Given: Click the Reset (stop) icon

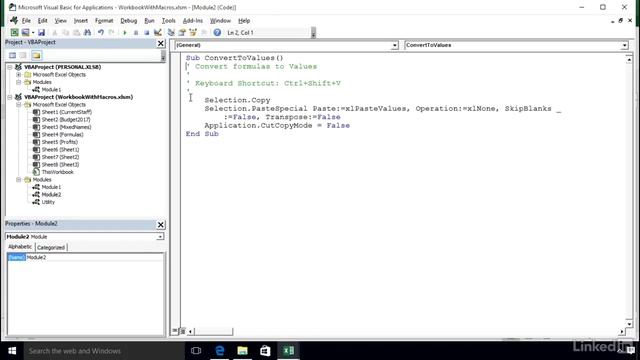Looking at the screenshot, I should pyautogui.click(x=147, y=32).
